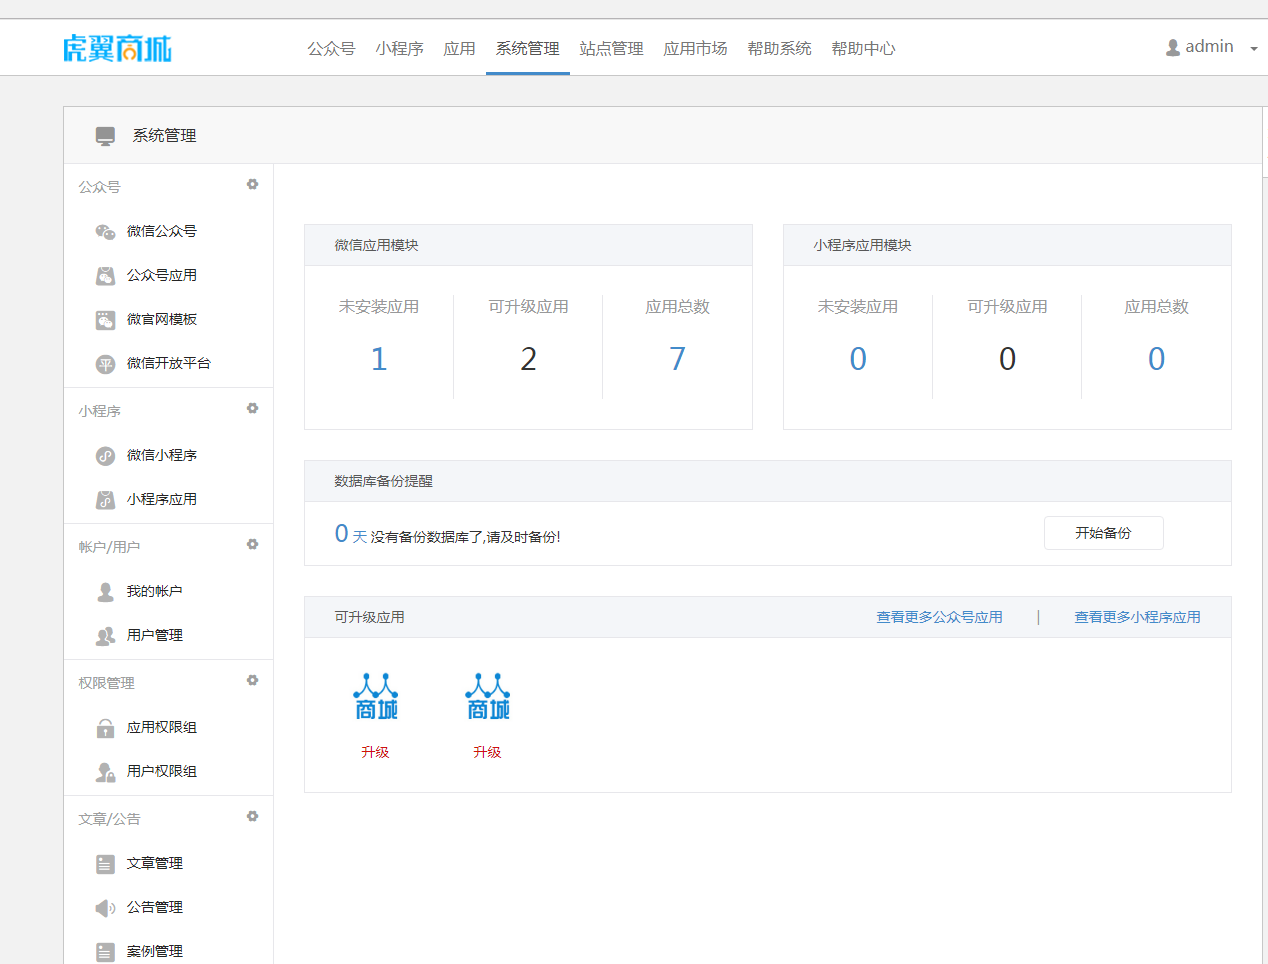
Task: Click the 用户管理 users icon
Action: (x=105, y=636)
